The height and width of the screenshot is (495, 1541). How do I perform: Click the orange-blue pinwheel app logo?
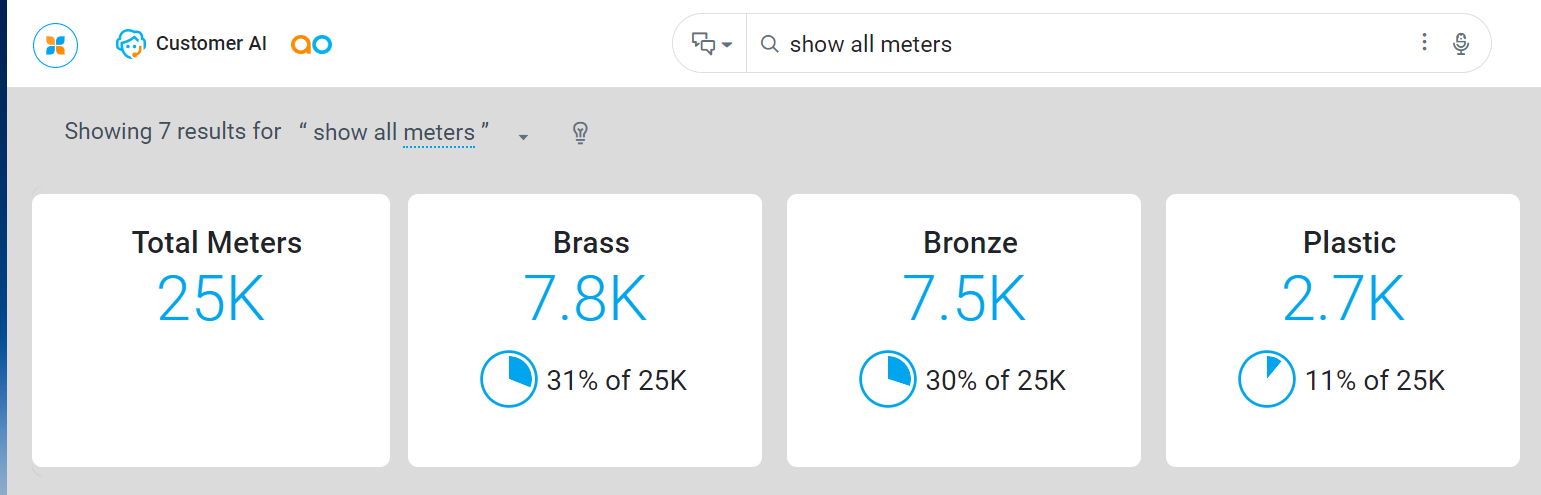coord(55,45)
